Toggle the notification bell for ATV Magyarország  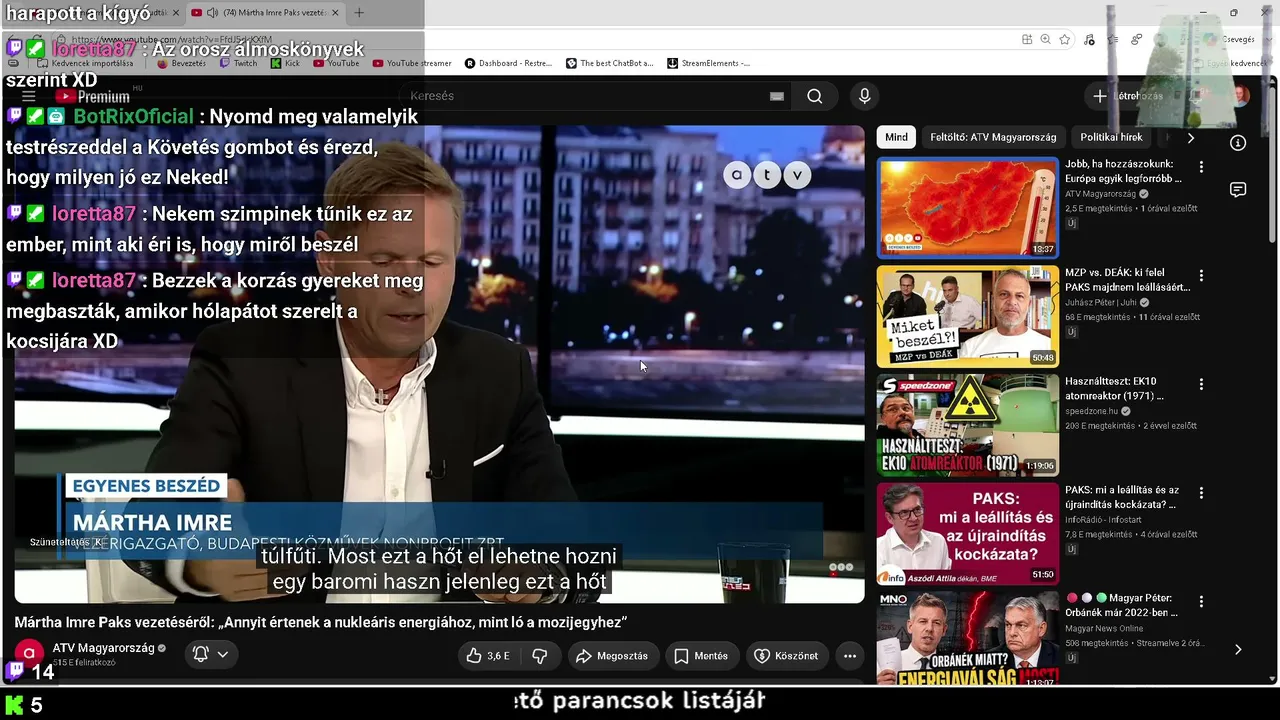point(201,654)
